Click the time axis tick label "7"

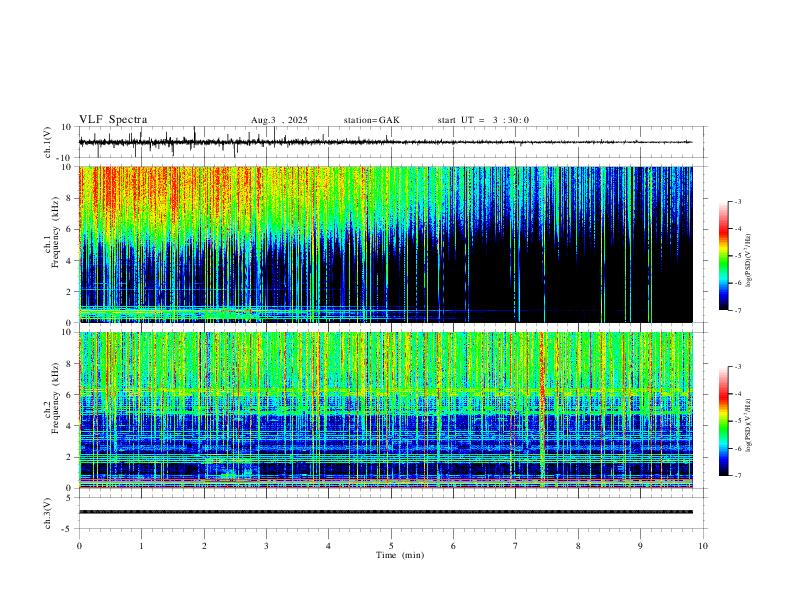click(516, 546)
